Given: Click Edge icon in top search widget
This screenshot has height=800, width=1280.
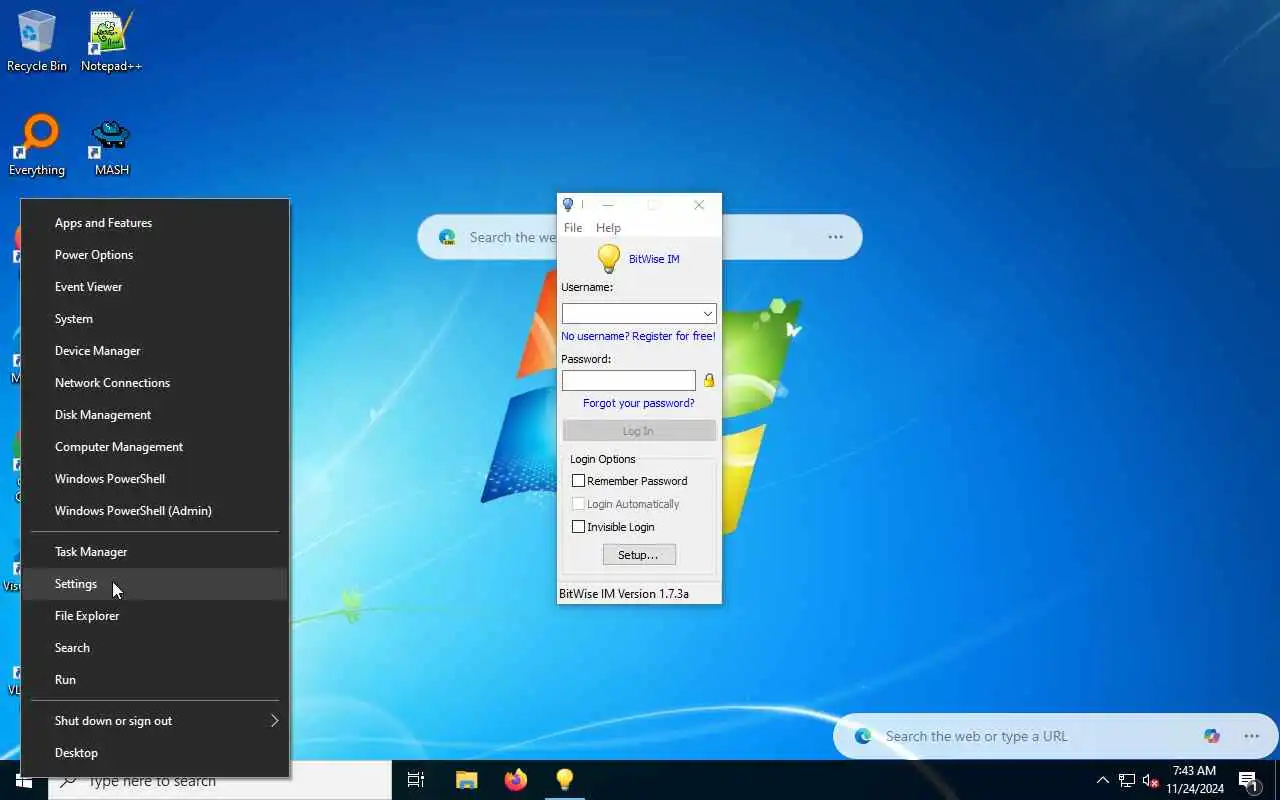Looking at the screenshot, I should coord(447,237).
